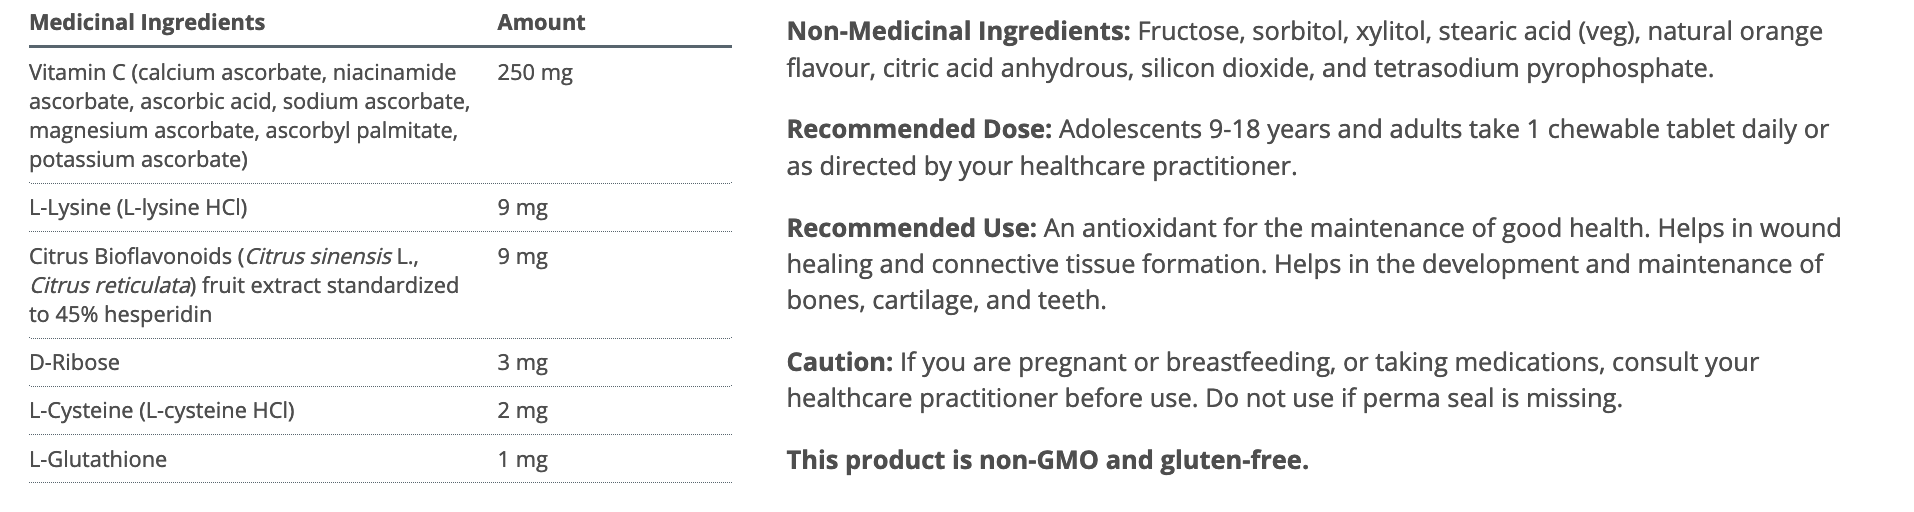Click the 250 mg amount value
The image size is (1914, 512).
(x=535, y=72)
